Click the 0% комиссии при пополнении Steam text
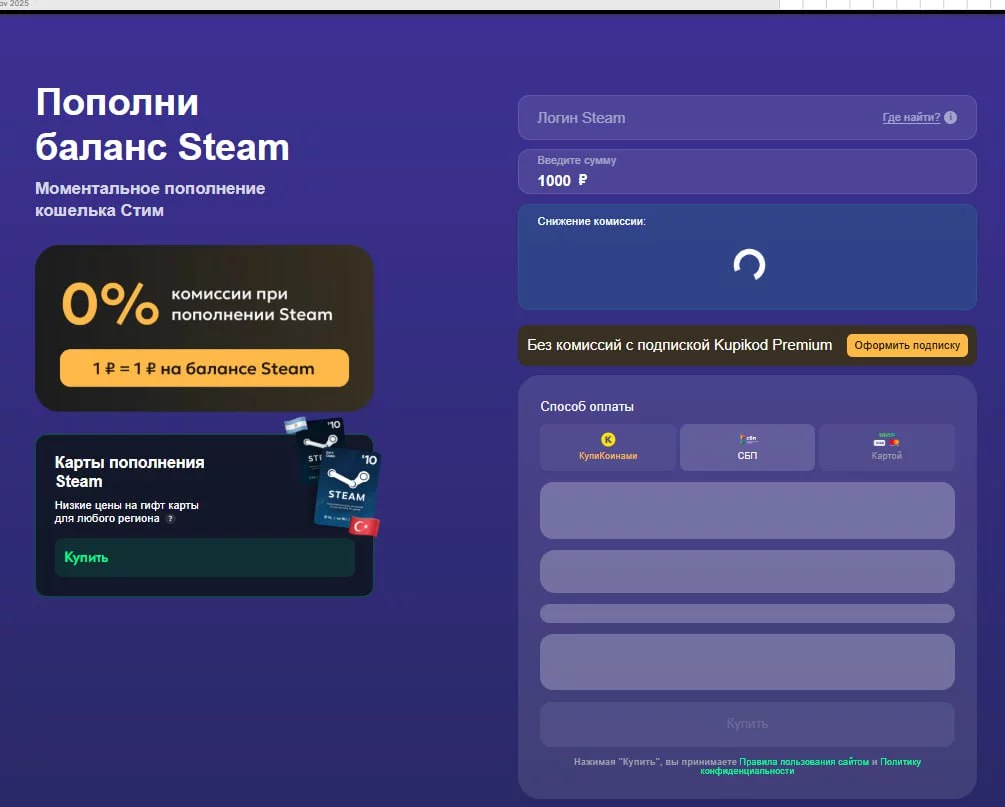Image resolution: width=1005 pixels, height=807 pixels. (x=197, y=304)
